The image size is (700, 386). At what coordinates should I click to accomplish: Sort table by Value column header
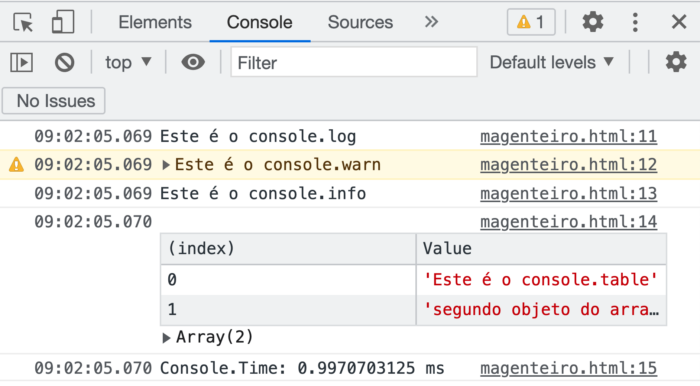click(541, 249)
